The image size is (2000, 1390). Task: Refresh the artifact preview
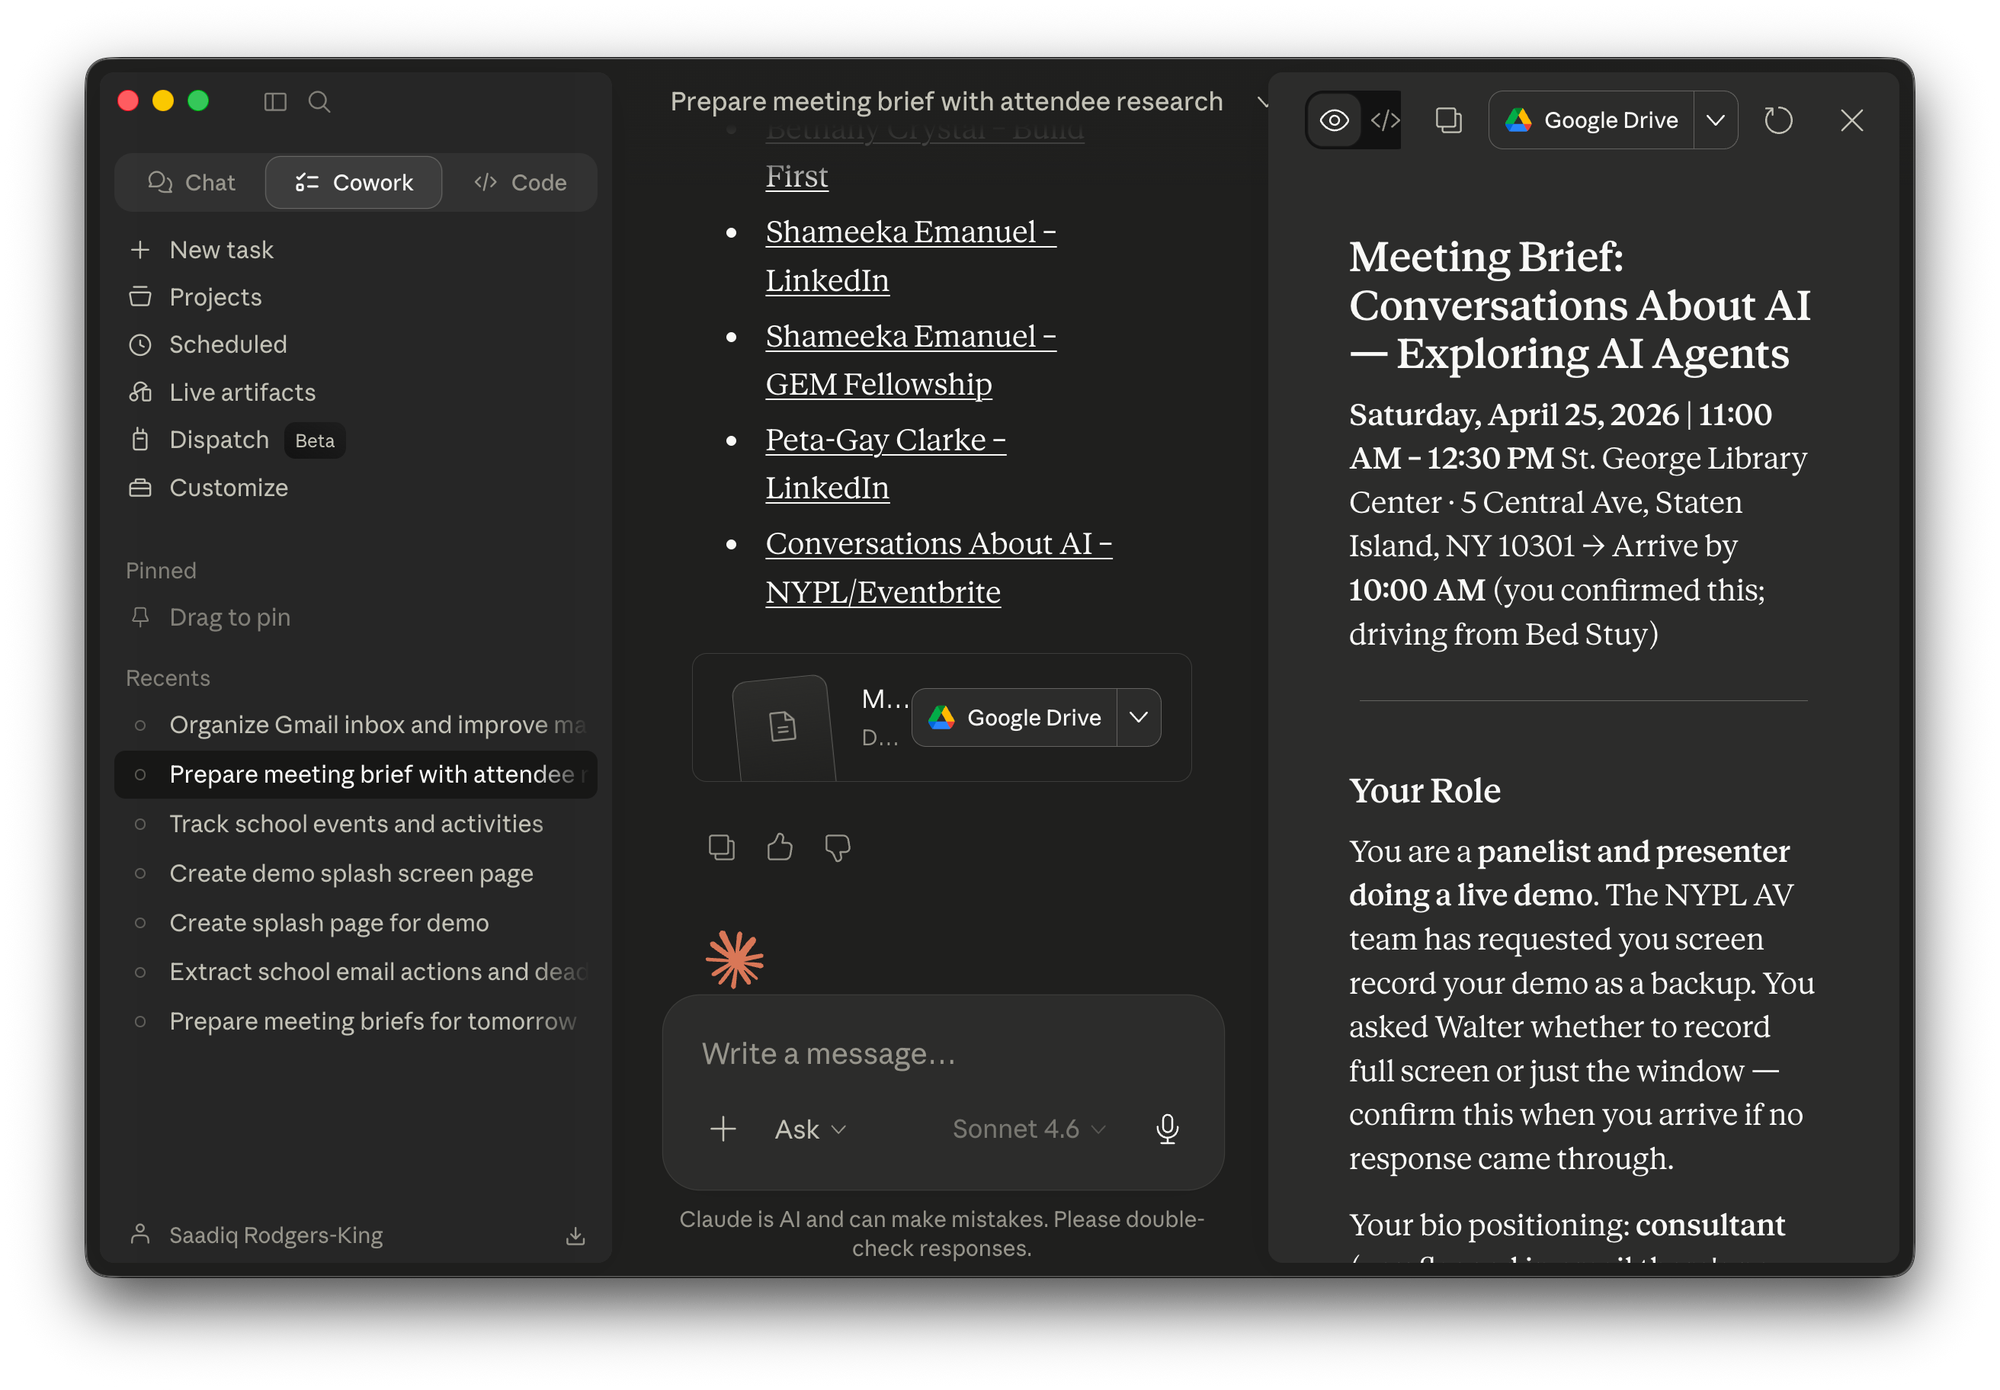click(1778, 121)
